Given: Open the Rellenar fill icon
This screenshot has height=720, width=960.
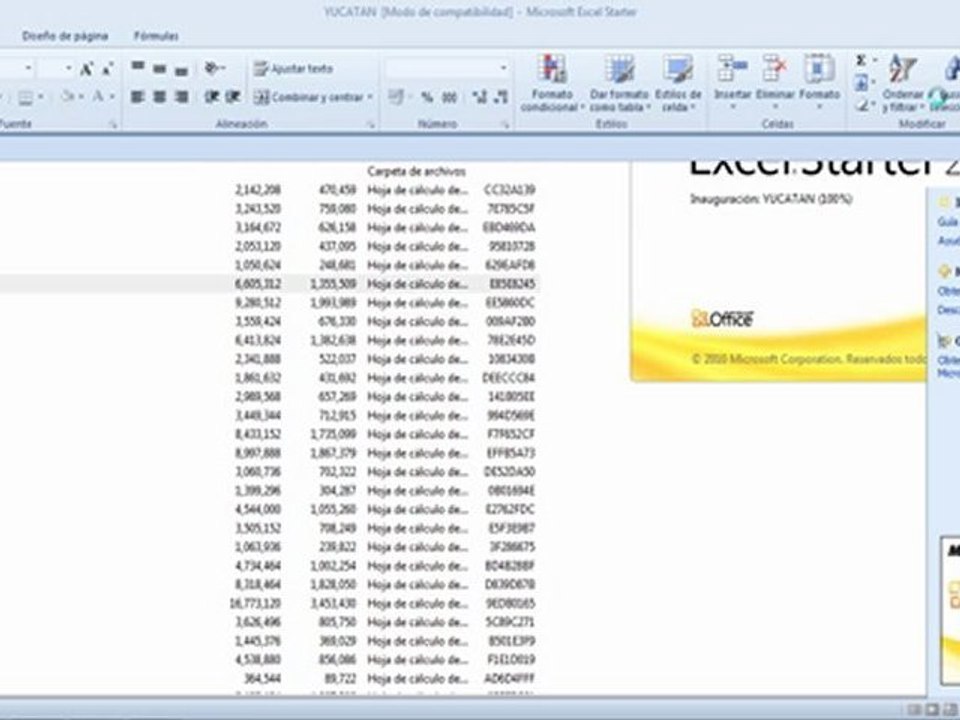Looking at the screenshot, I should point(862,82).
